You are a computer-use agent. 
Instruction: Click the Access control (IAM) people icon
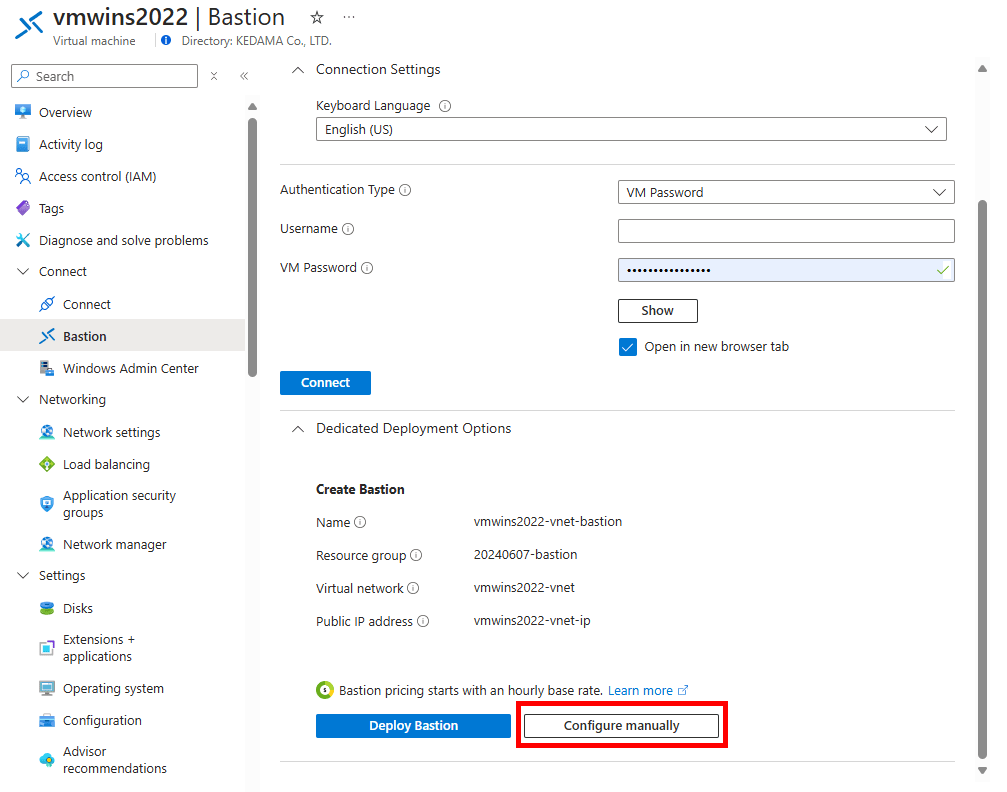[x=23, y=176]
